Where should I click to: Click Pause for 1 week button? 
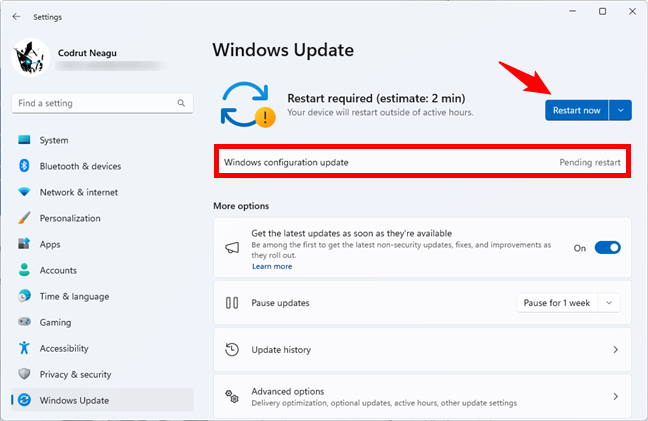click(557, 303)
